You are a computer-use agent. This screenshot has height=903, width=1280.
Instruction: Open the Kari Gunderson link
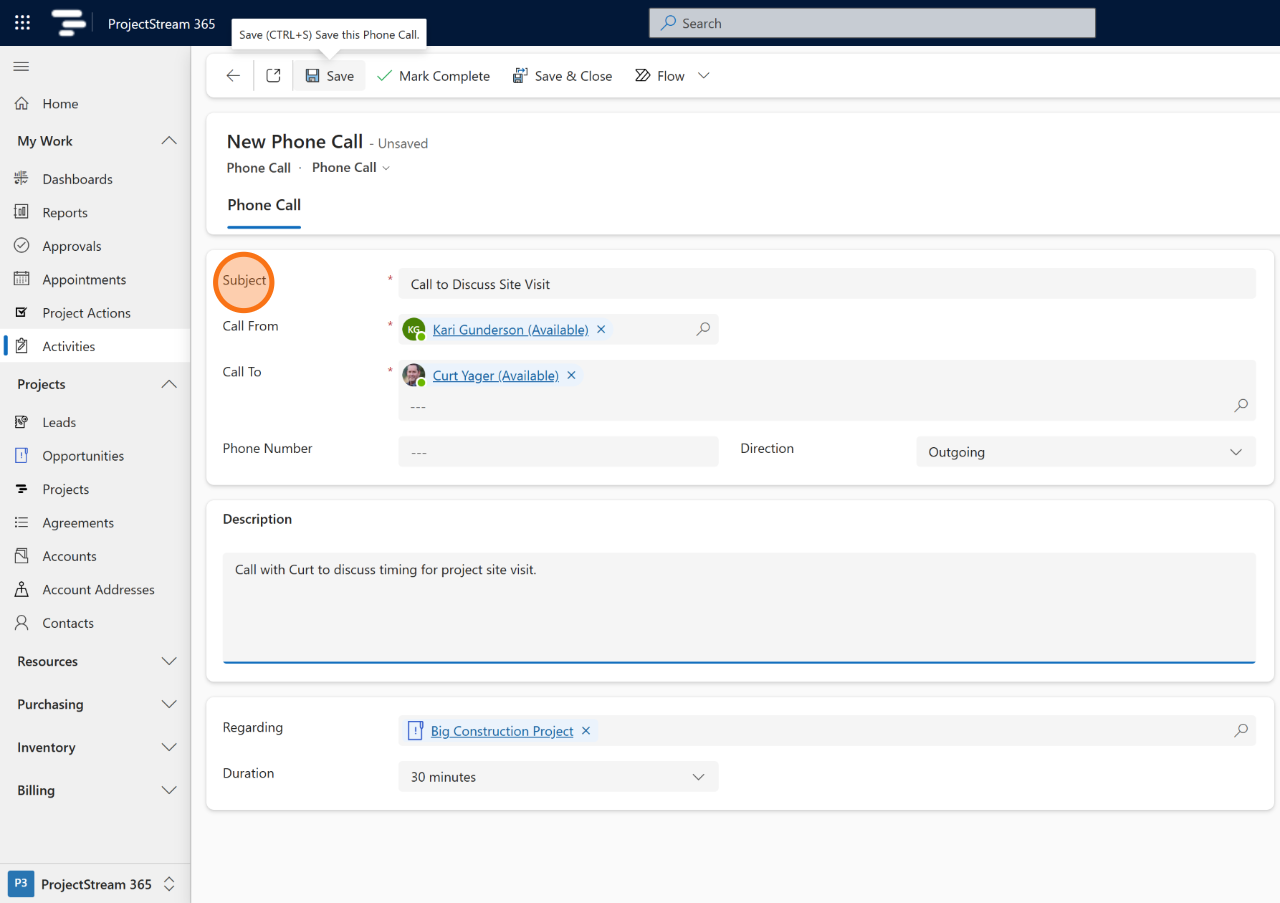pos(510,330)
